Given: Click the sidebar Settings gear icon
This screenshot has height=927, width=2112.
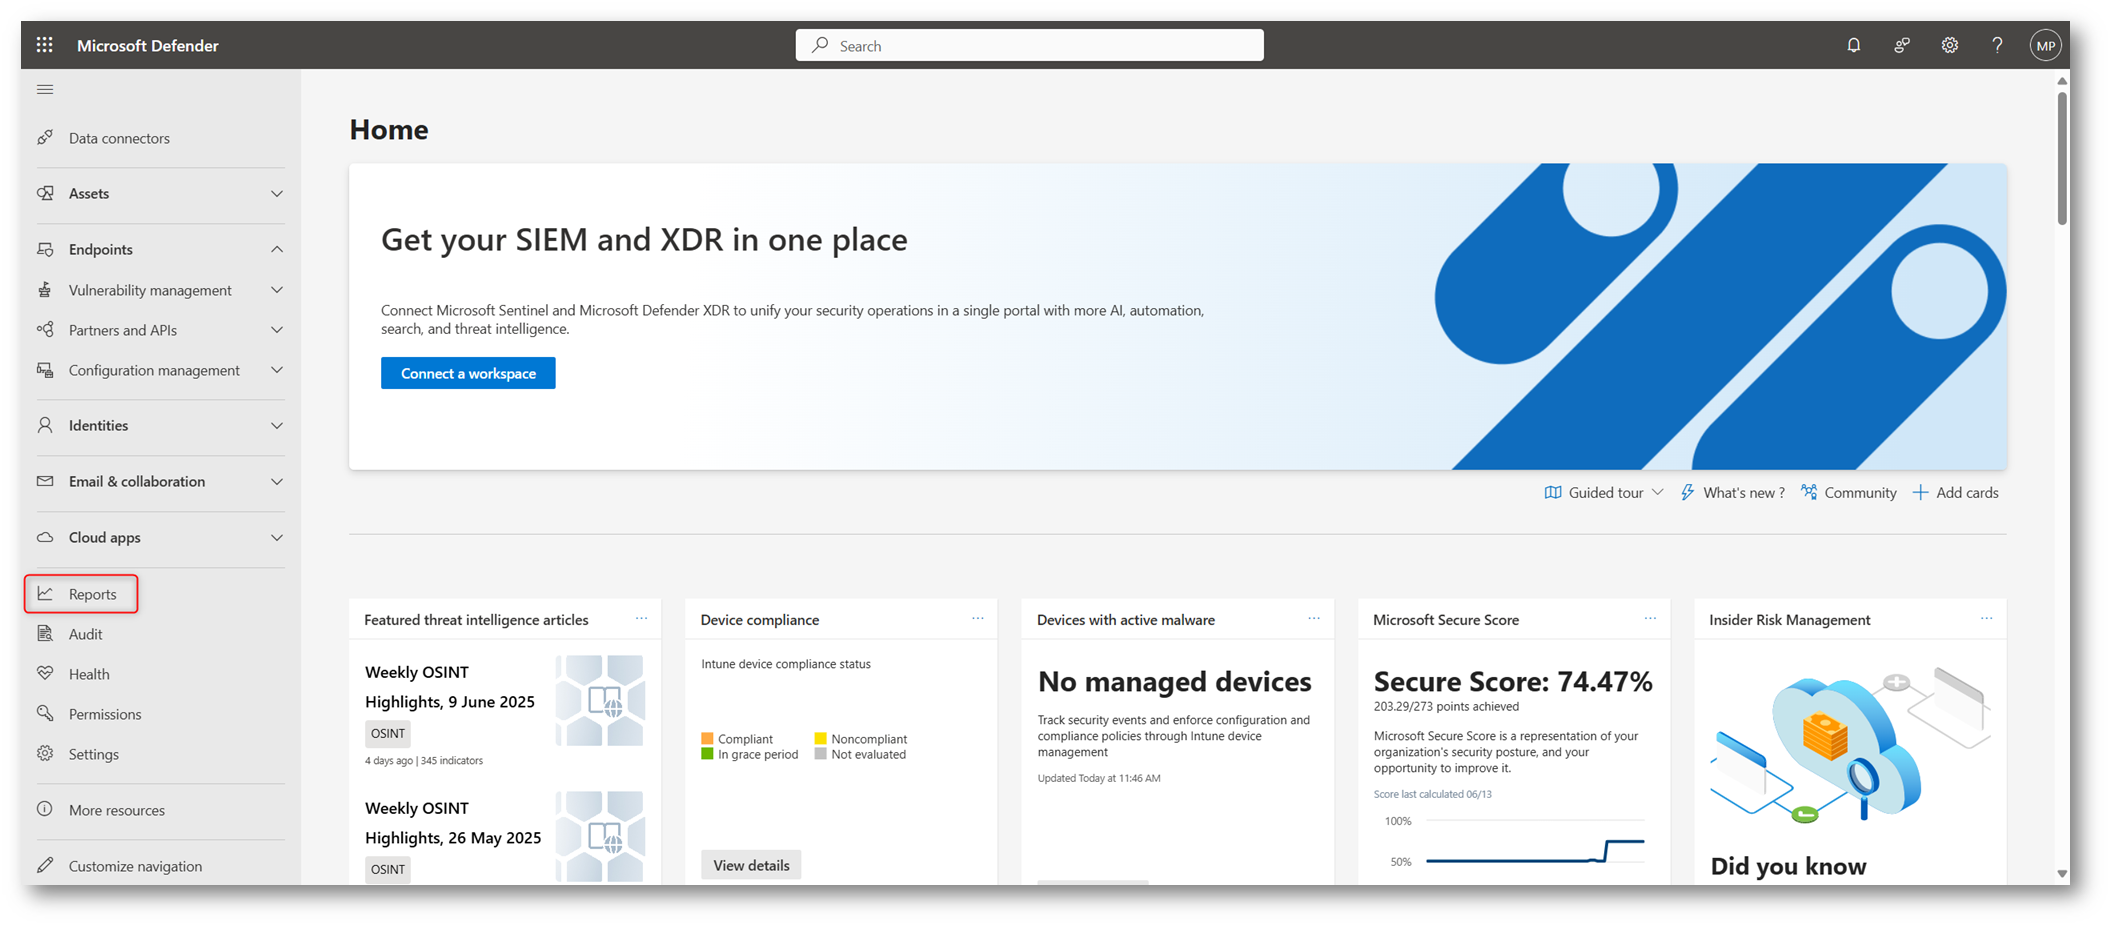Looking at the screenshot, I should 45,754.
